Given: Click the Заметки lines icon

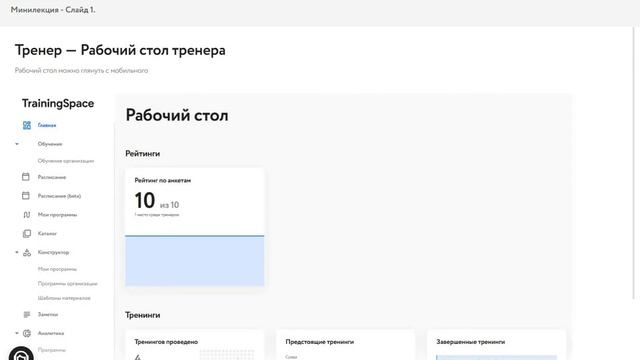Looking at the screenshot, I should pyautogui.click(x=27, y=314).
